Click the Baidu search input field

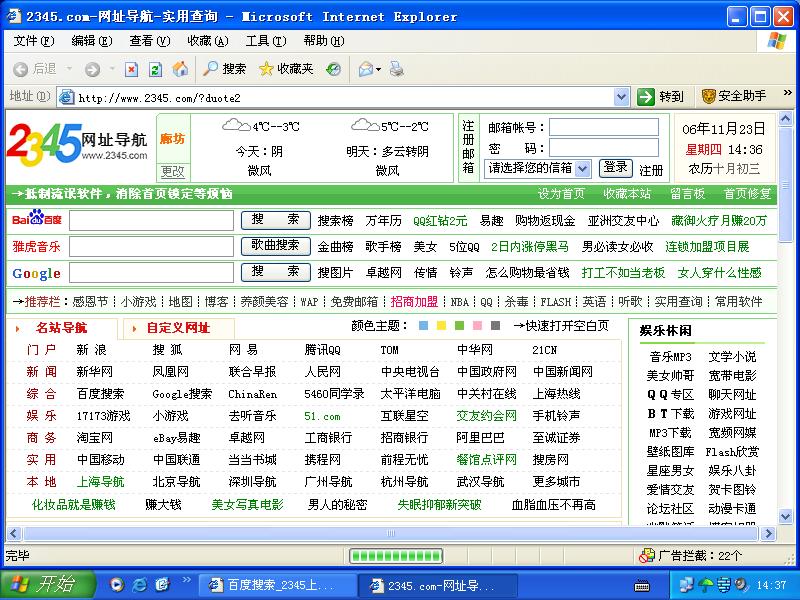coord(152,221)
